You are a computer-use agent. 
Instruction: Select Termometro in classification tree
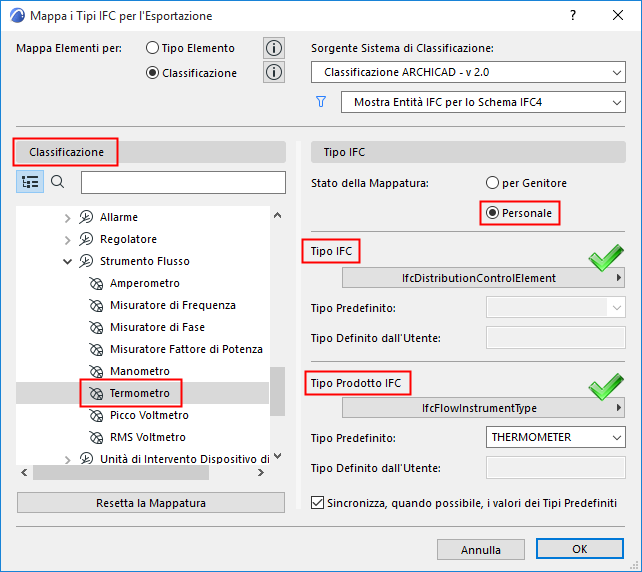[x=140, y=393]
